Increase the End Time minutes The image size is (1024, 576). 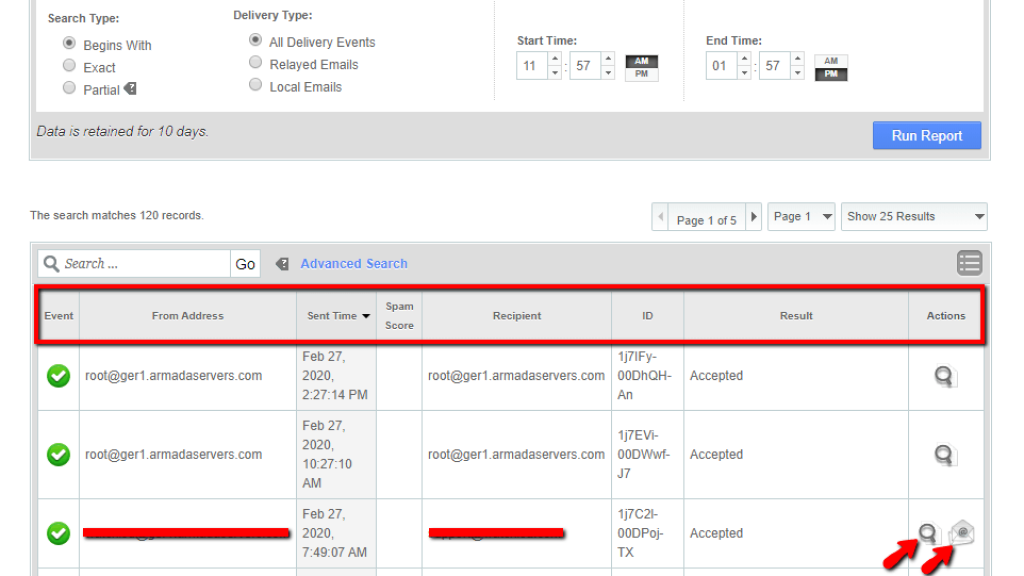coord(797,59)
